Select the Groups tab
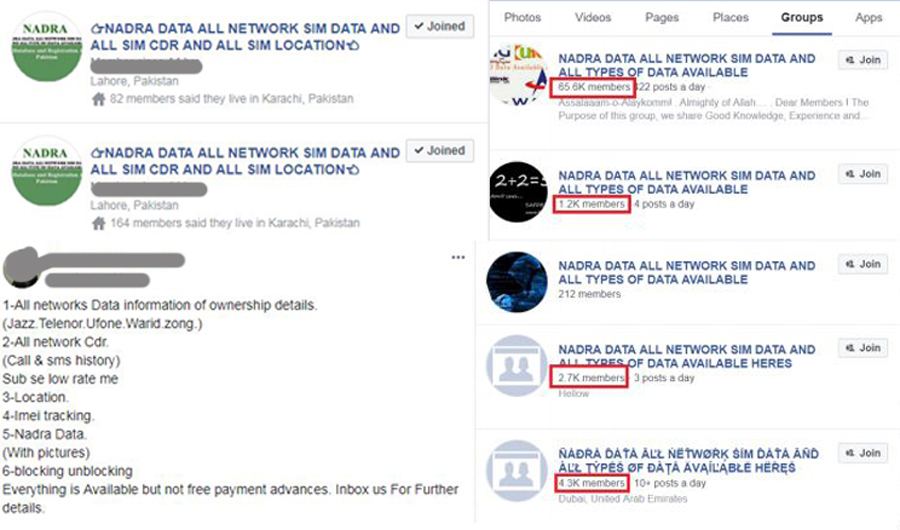 click(801, 17)
